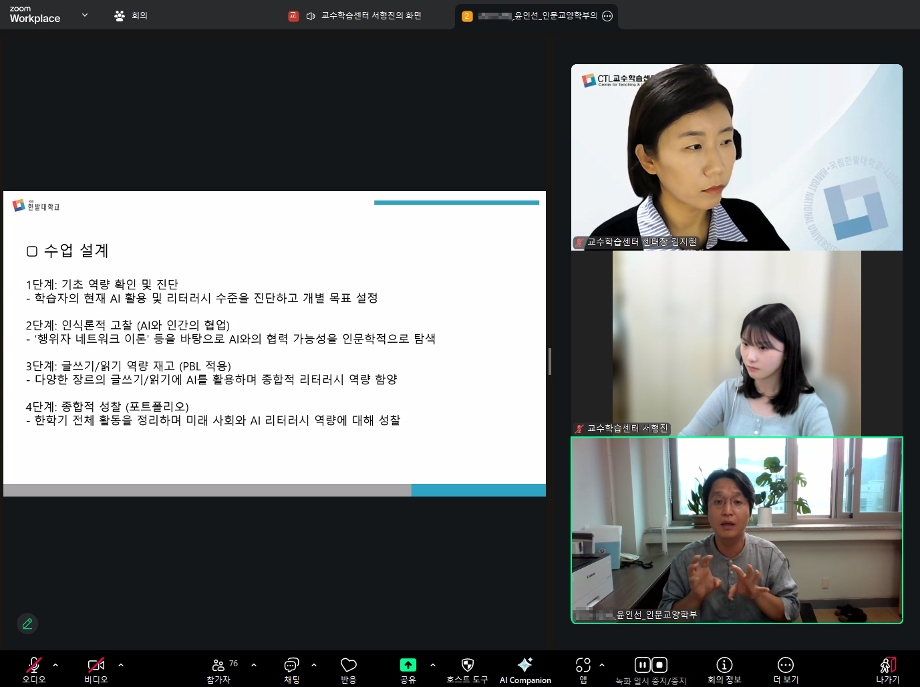The height and width of the screenshot is (687, 920).
Task: Expand video options next to 비디오
Action: (x=121, y=665)
